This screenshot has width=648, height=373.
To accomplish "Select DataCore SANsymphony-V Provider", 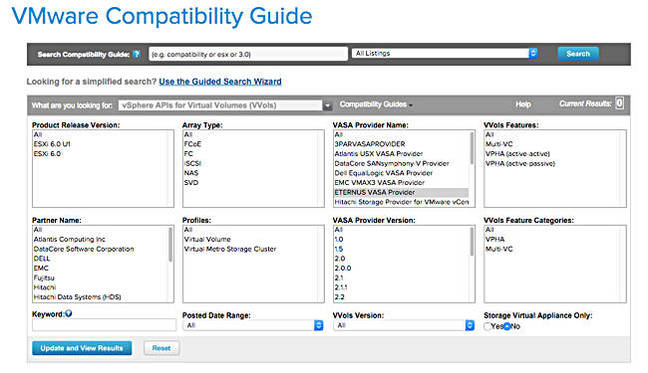I will pyautogui.click(x=392, y=164).
